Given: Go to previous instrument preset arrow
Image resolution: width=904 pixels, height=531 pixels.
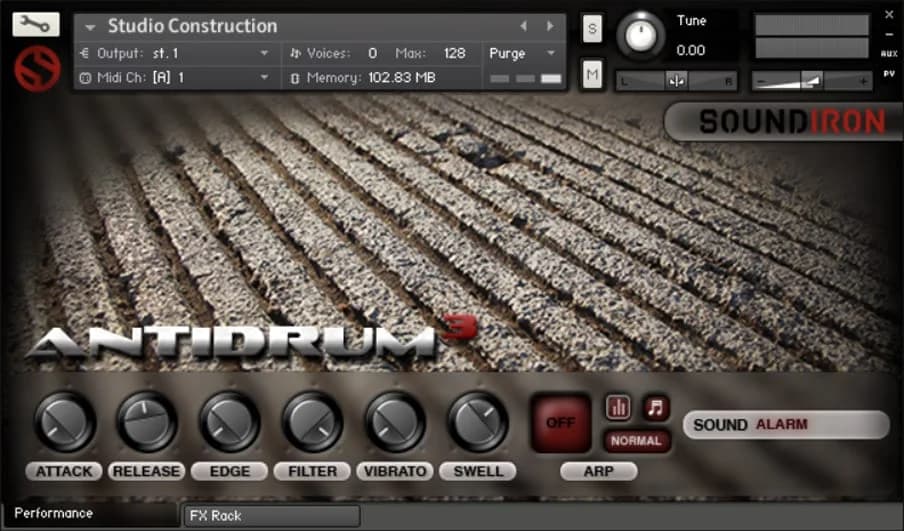Looking at the screenshot, I should [523, 26].
